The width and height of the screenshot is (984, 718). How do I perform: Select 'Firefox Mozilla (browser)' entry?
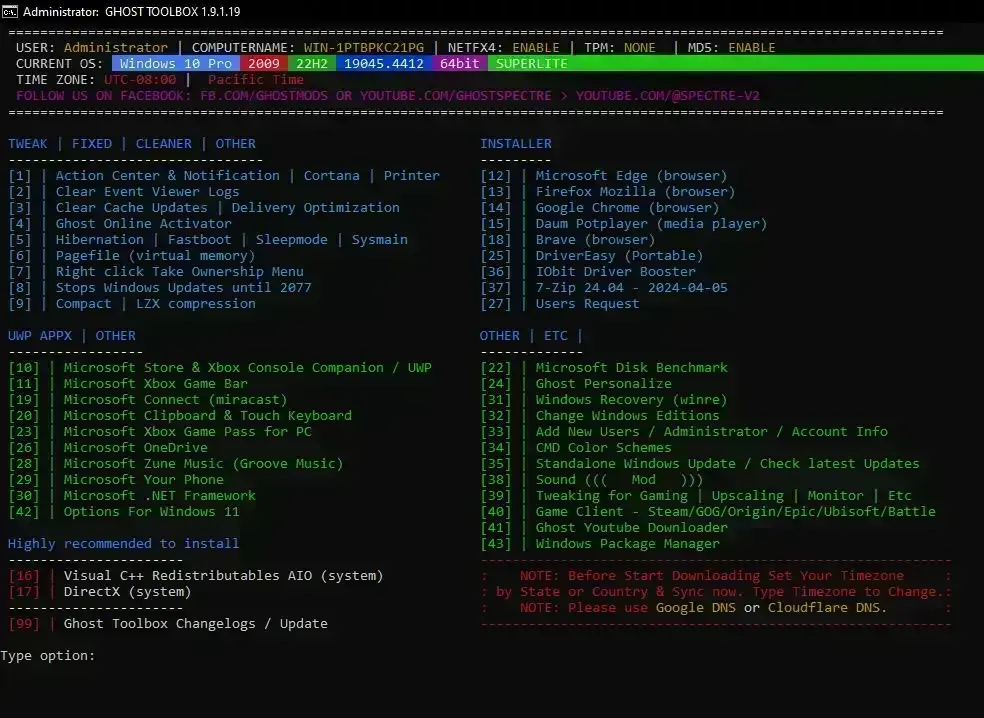pyautogui.click(x=607, y=191)
